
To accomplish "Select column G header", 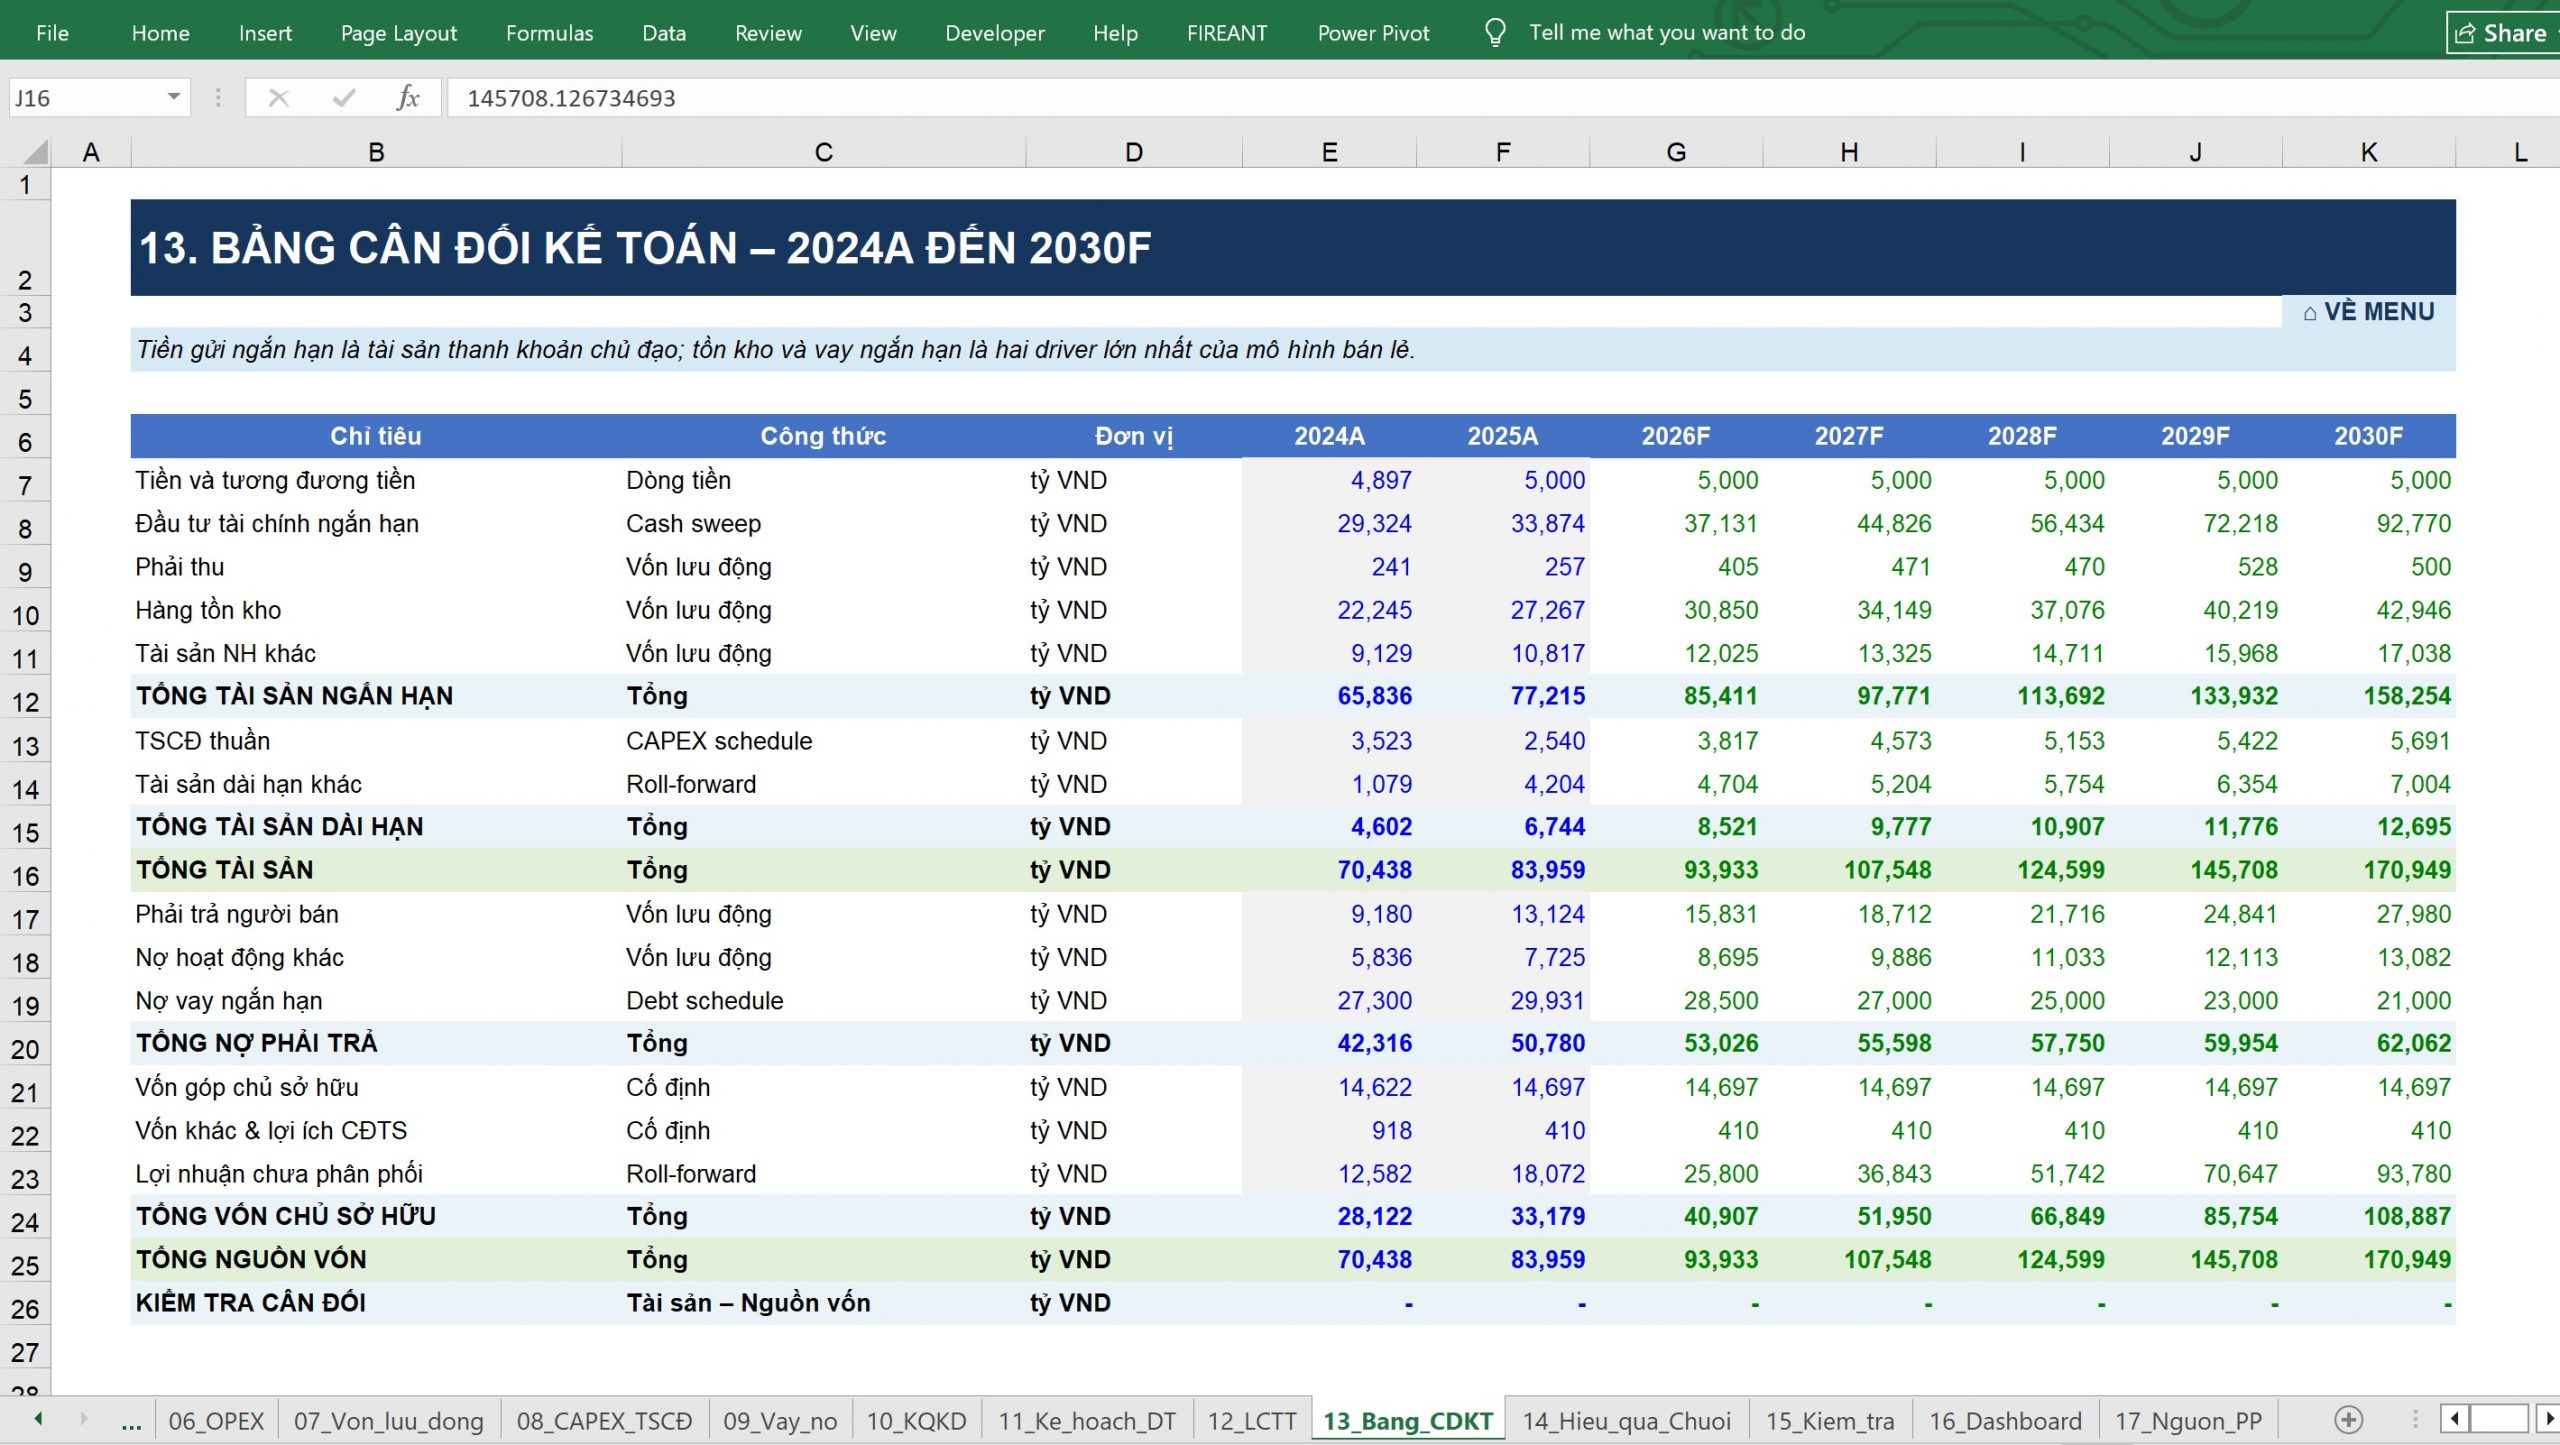I will pos(1676,152).
